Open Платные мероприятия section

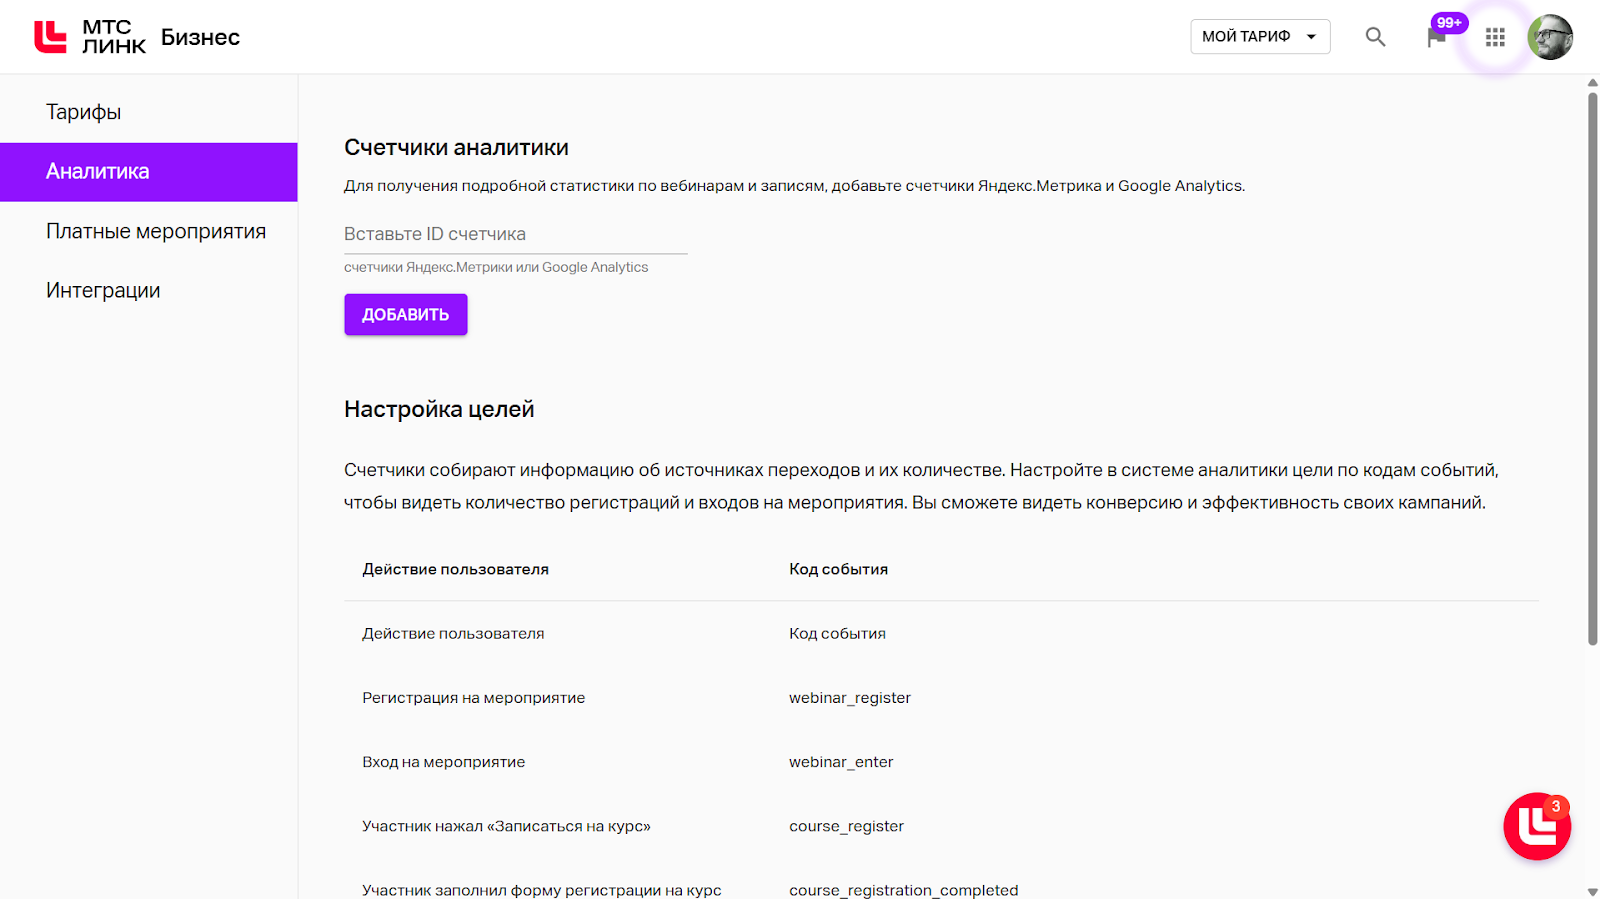pos(156,231)
